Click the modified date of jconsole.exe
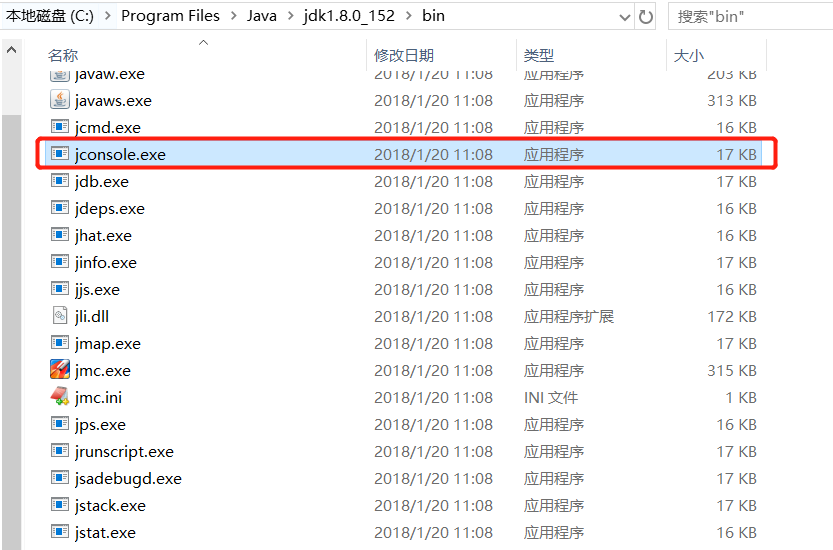833x550 pixels. 434,155
